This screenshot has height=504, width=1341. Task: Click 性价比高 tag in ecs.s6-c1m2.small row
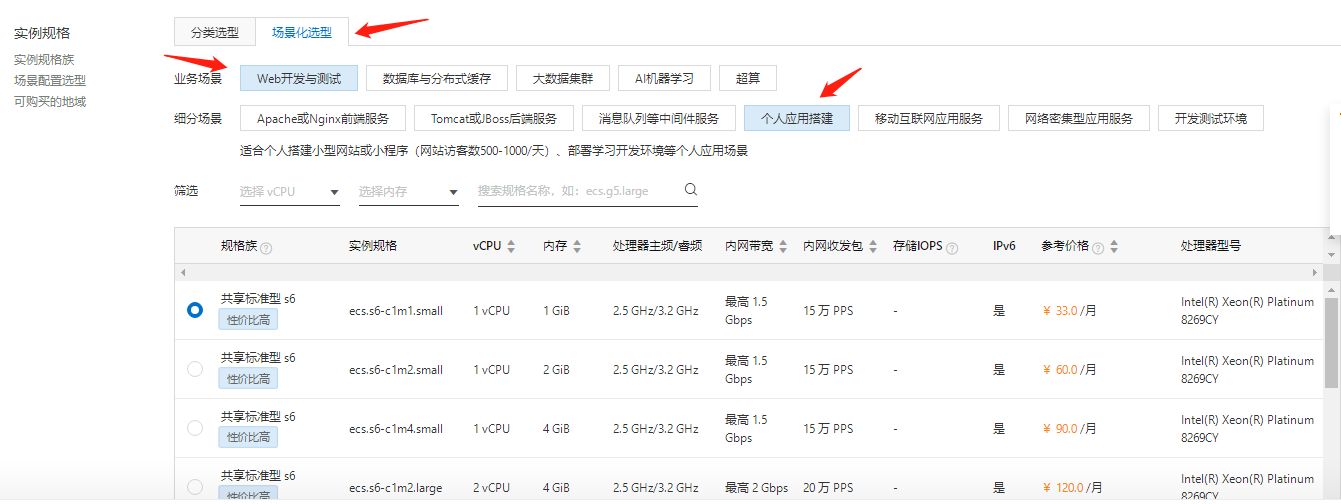pyautogui.click(x=249, y=379)
